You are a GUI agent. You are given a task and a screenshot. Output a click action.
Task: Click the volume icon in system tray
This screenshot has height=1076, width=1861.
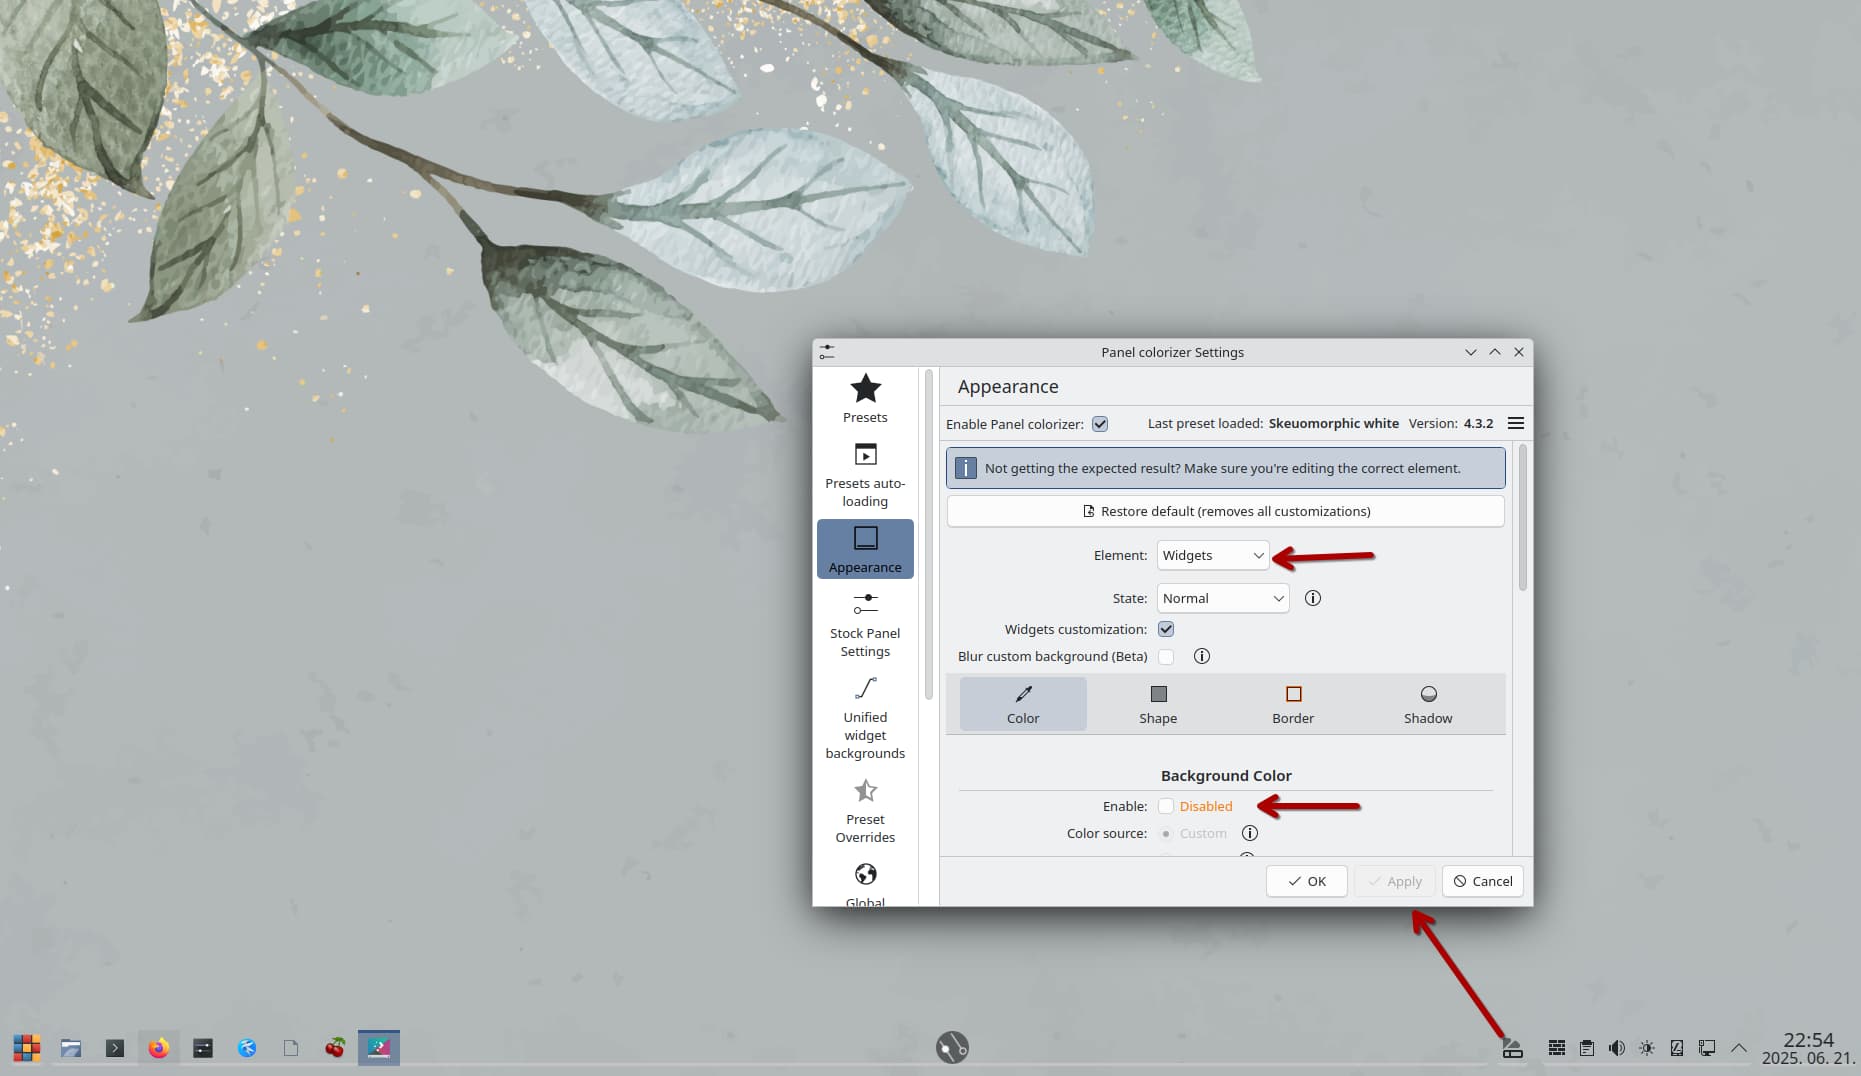(1616, 1048)
